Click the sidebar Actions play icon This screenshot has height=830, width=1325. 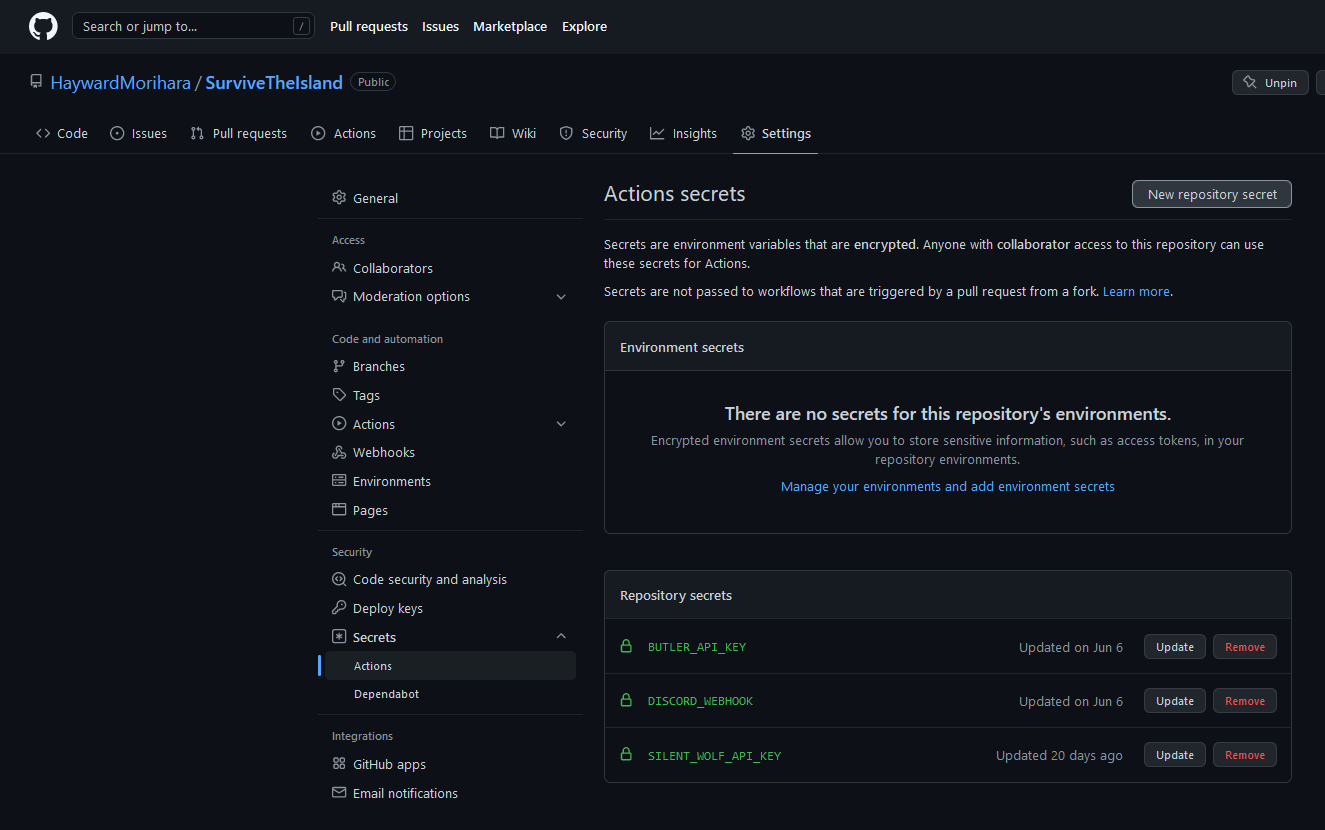[339, 424]
